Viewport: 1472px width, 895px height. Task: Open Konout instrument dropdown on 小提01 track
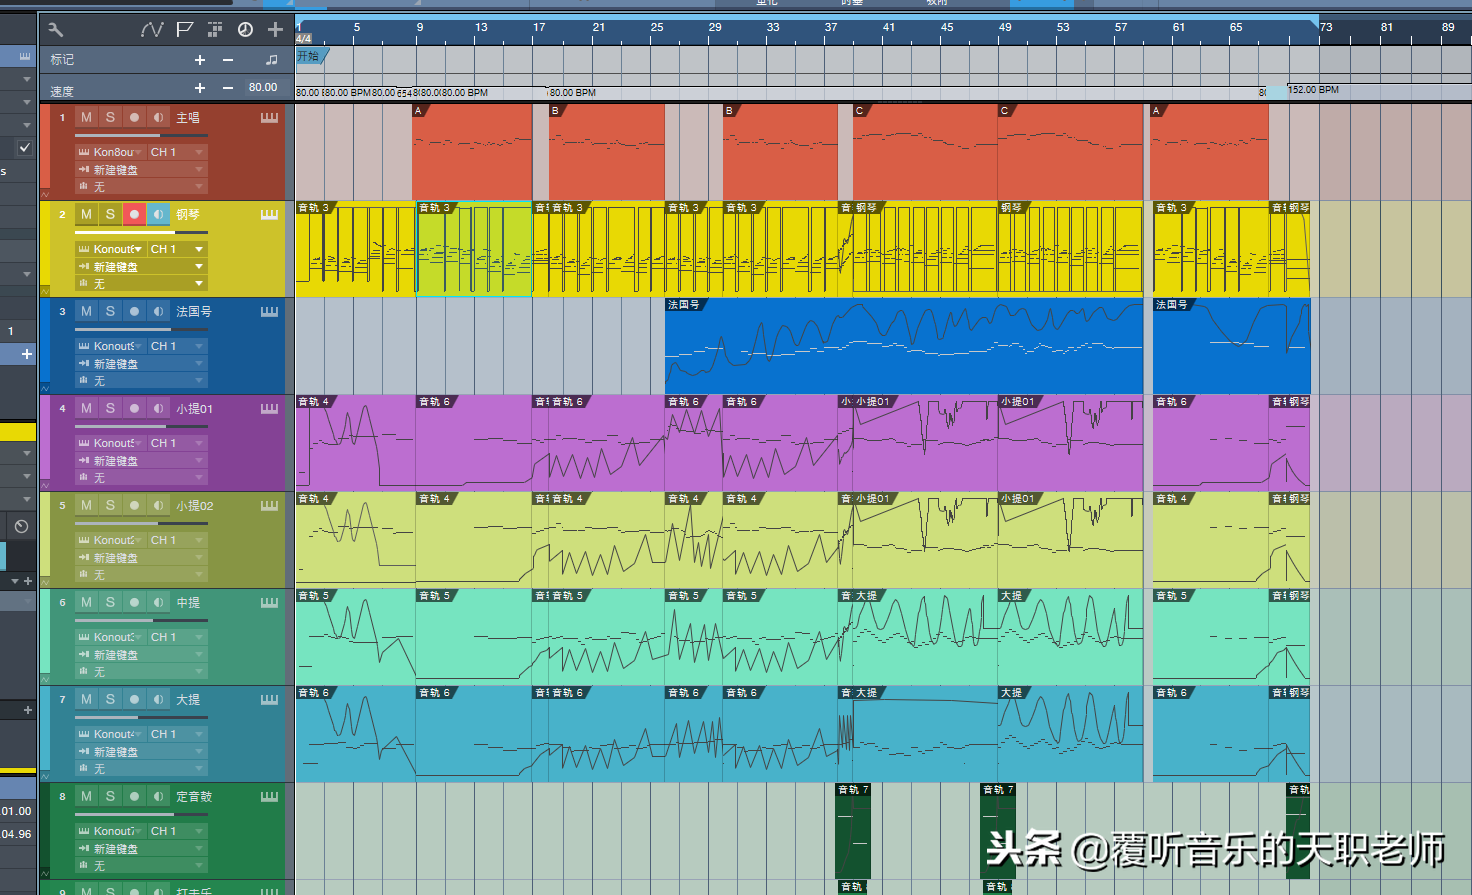point(110,443)
